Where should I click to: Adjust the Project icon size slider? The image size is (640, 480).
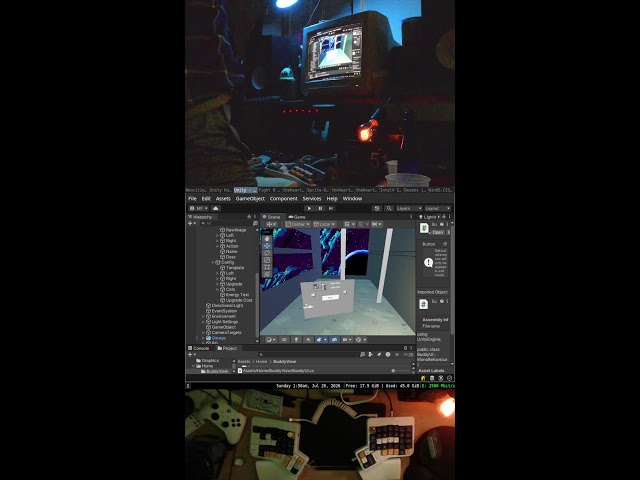click(402, 371)
